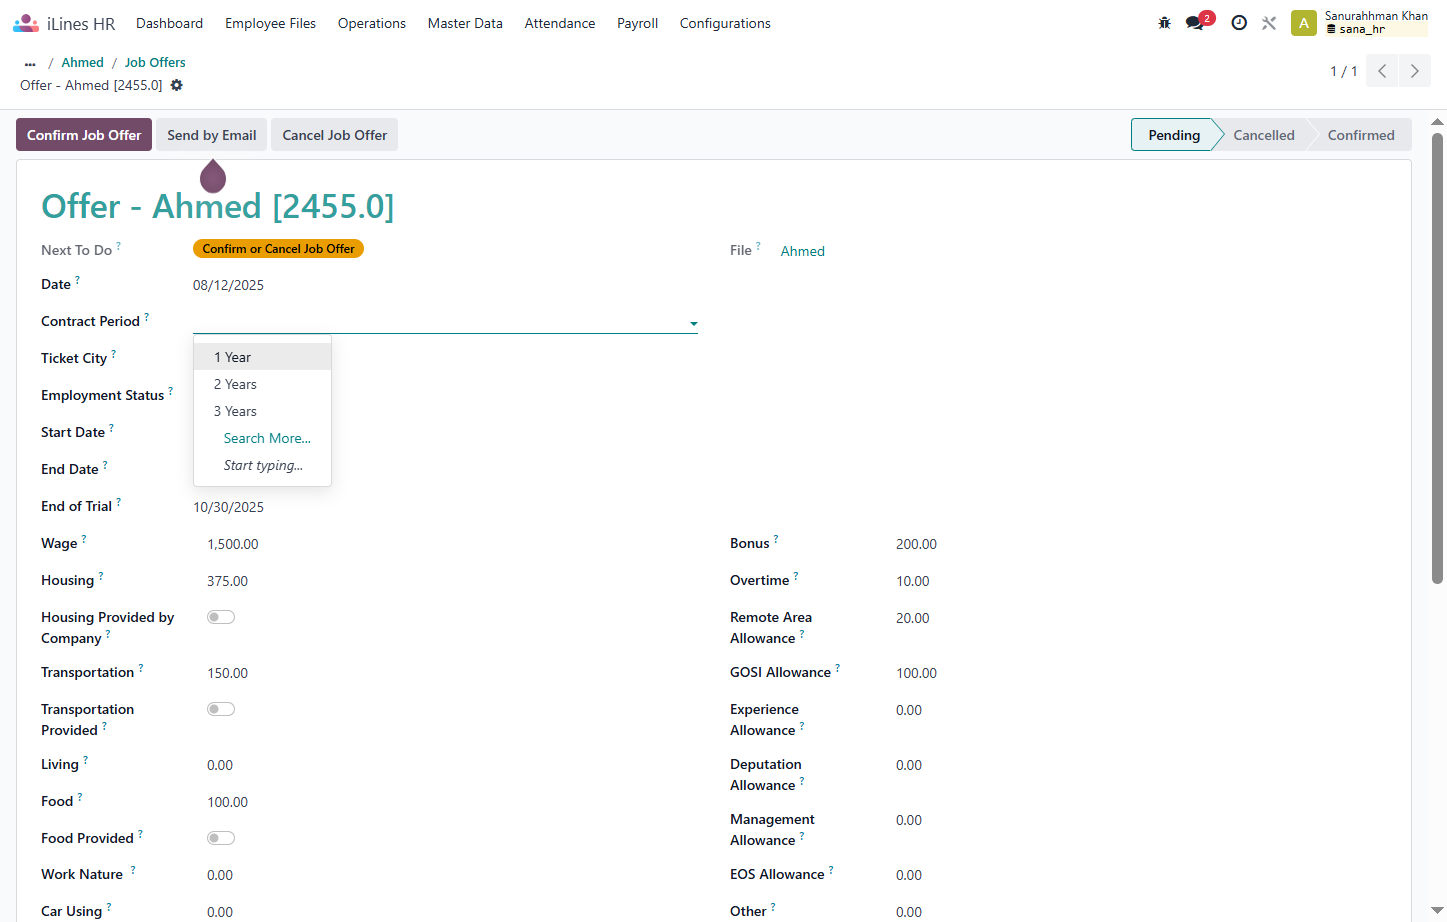Viewport: 1447px width, 922px height.
Task: Open the Operations menu
Action: point(372,23)
